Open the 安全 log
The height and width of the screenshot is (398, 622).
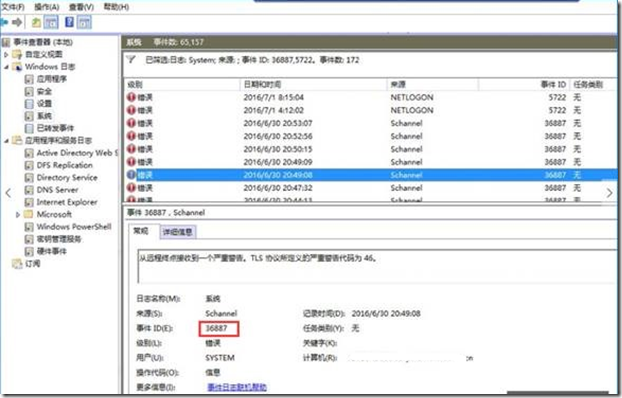point(44,91)
